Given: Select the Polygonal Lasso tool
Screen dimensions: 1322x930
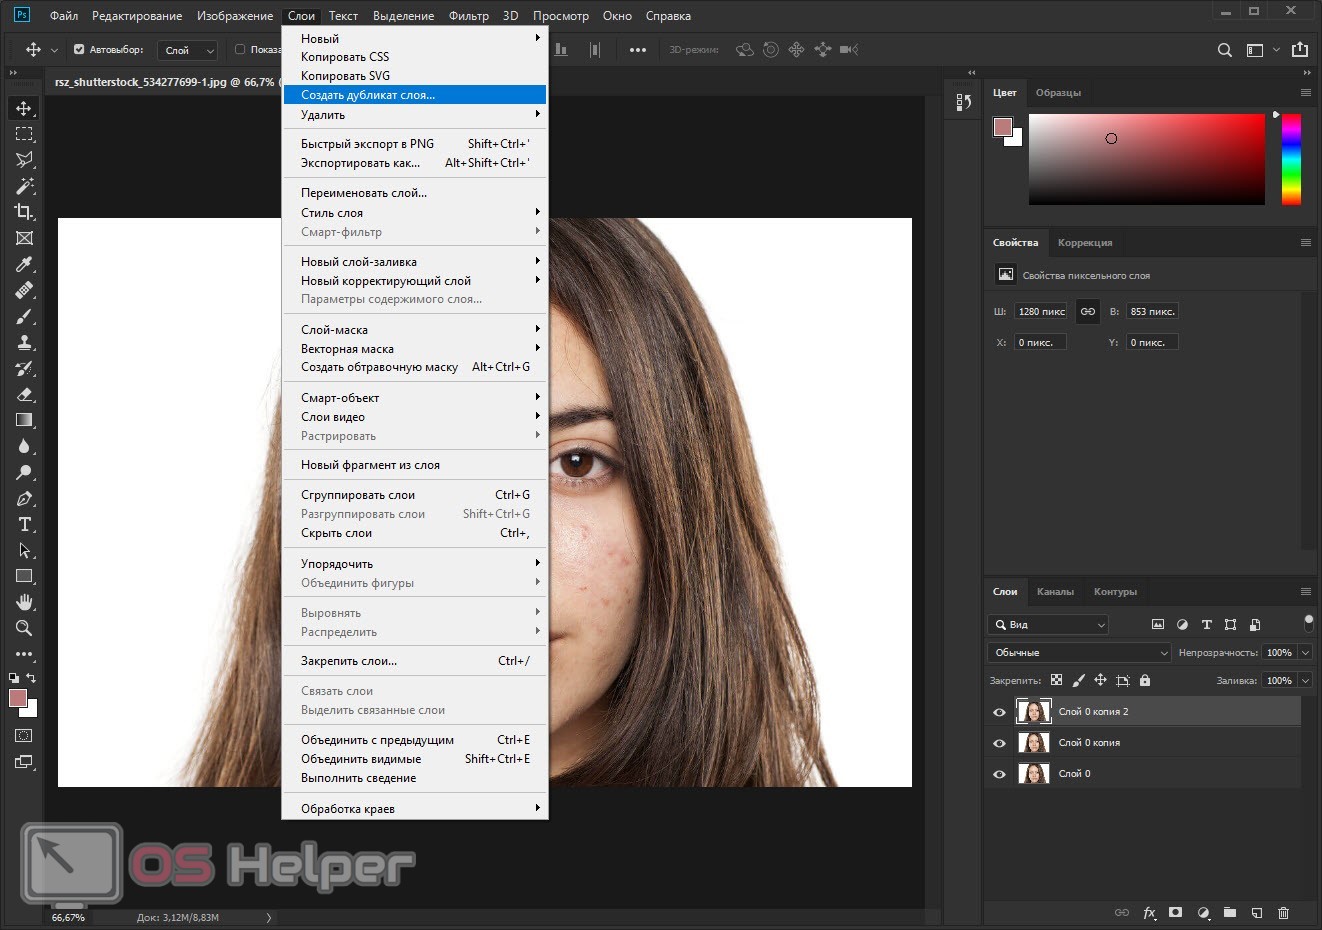Looking at the screenshot, I should click(24, 160).
